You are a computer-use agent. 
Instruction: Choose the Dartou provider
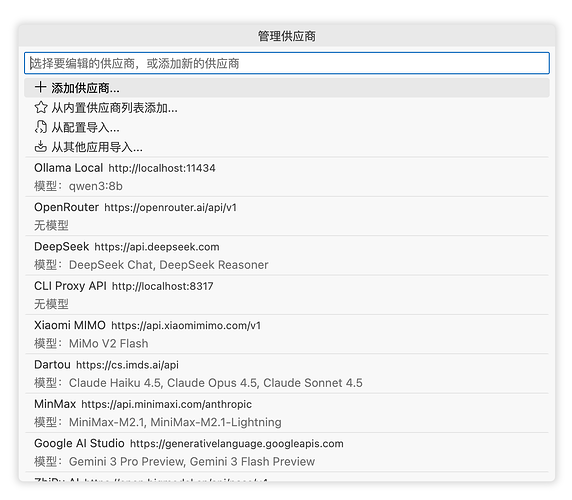[287, 374]
